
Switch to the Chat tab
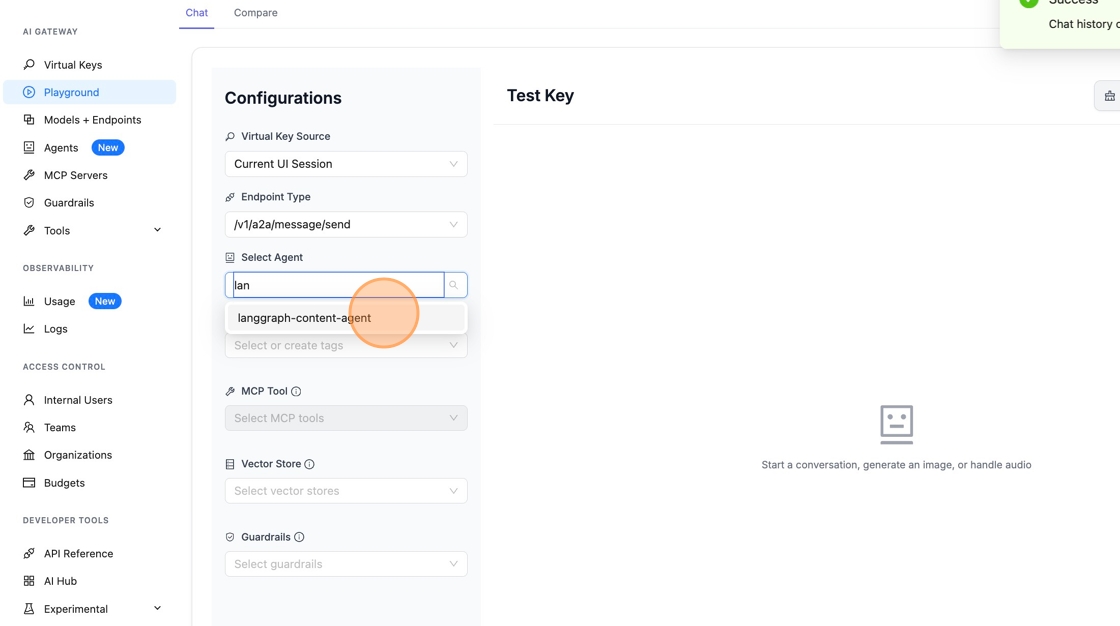197,13
